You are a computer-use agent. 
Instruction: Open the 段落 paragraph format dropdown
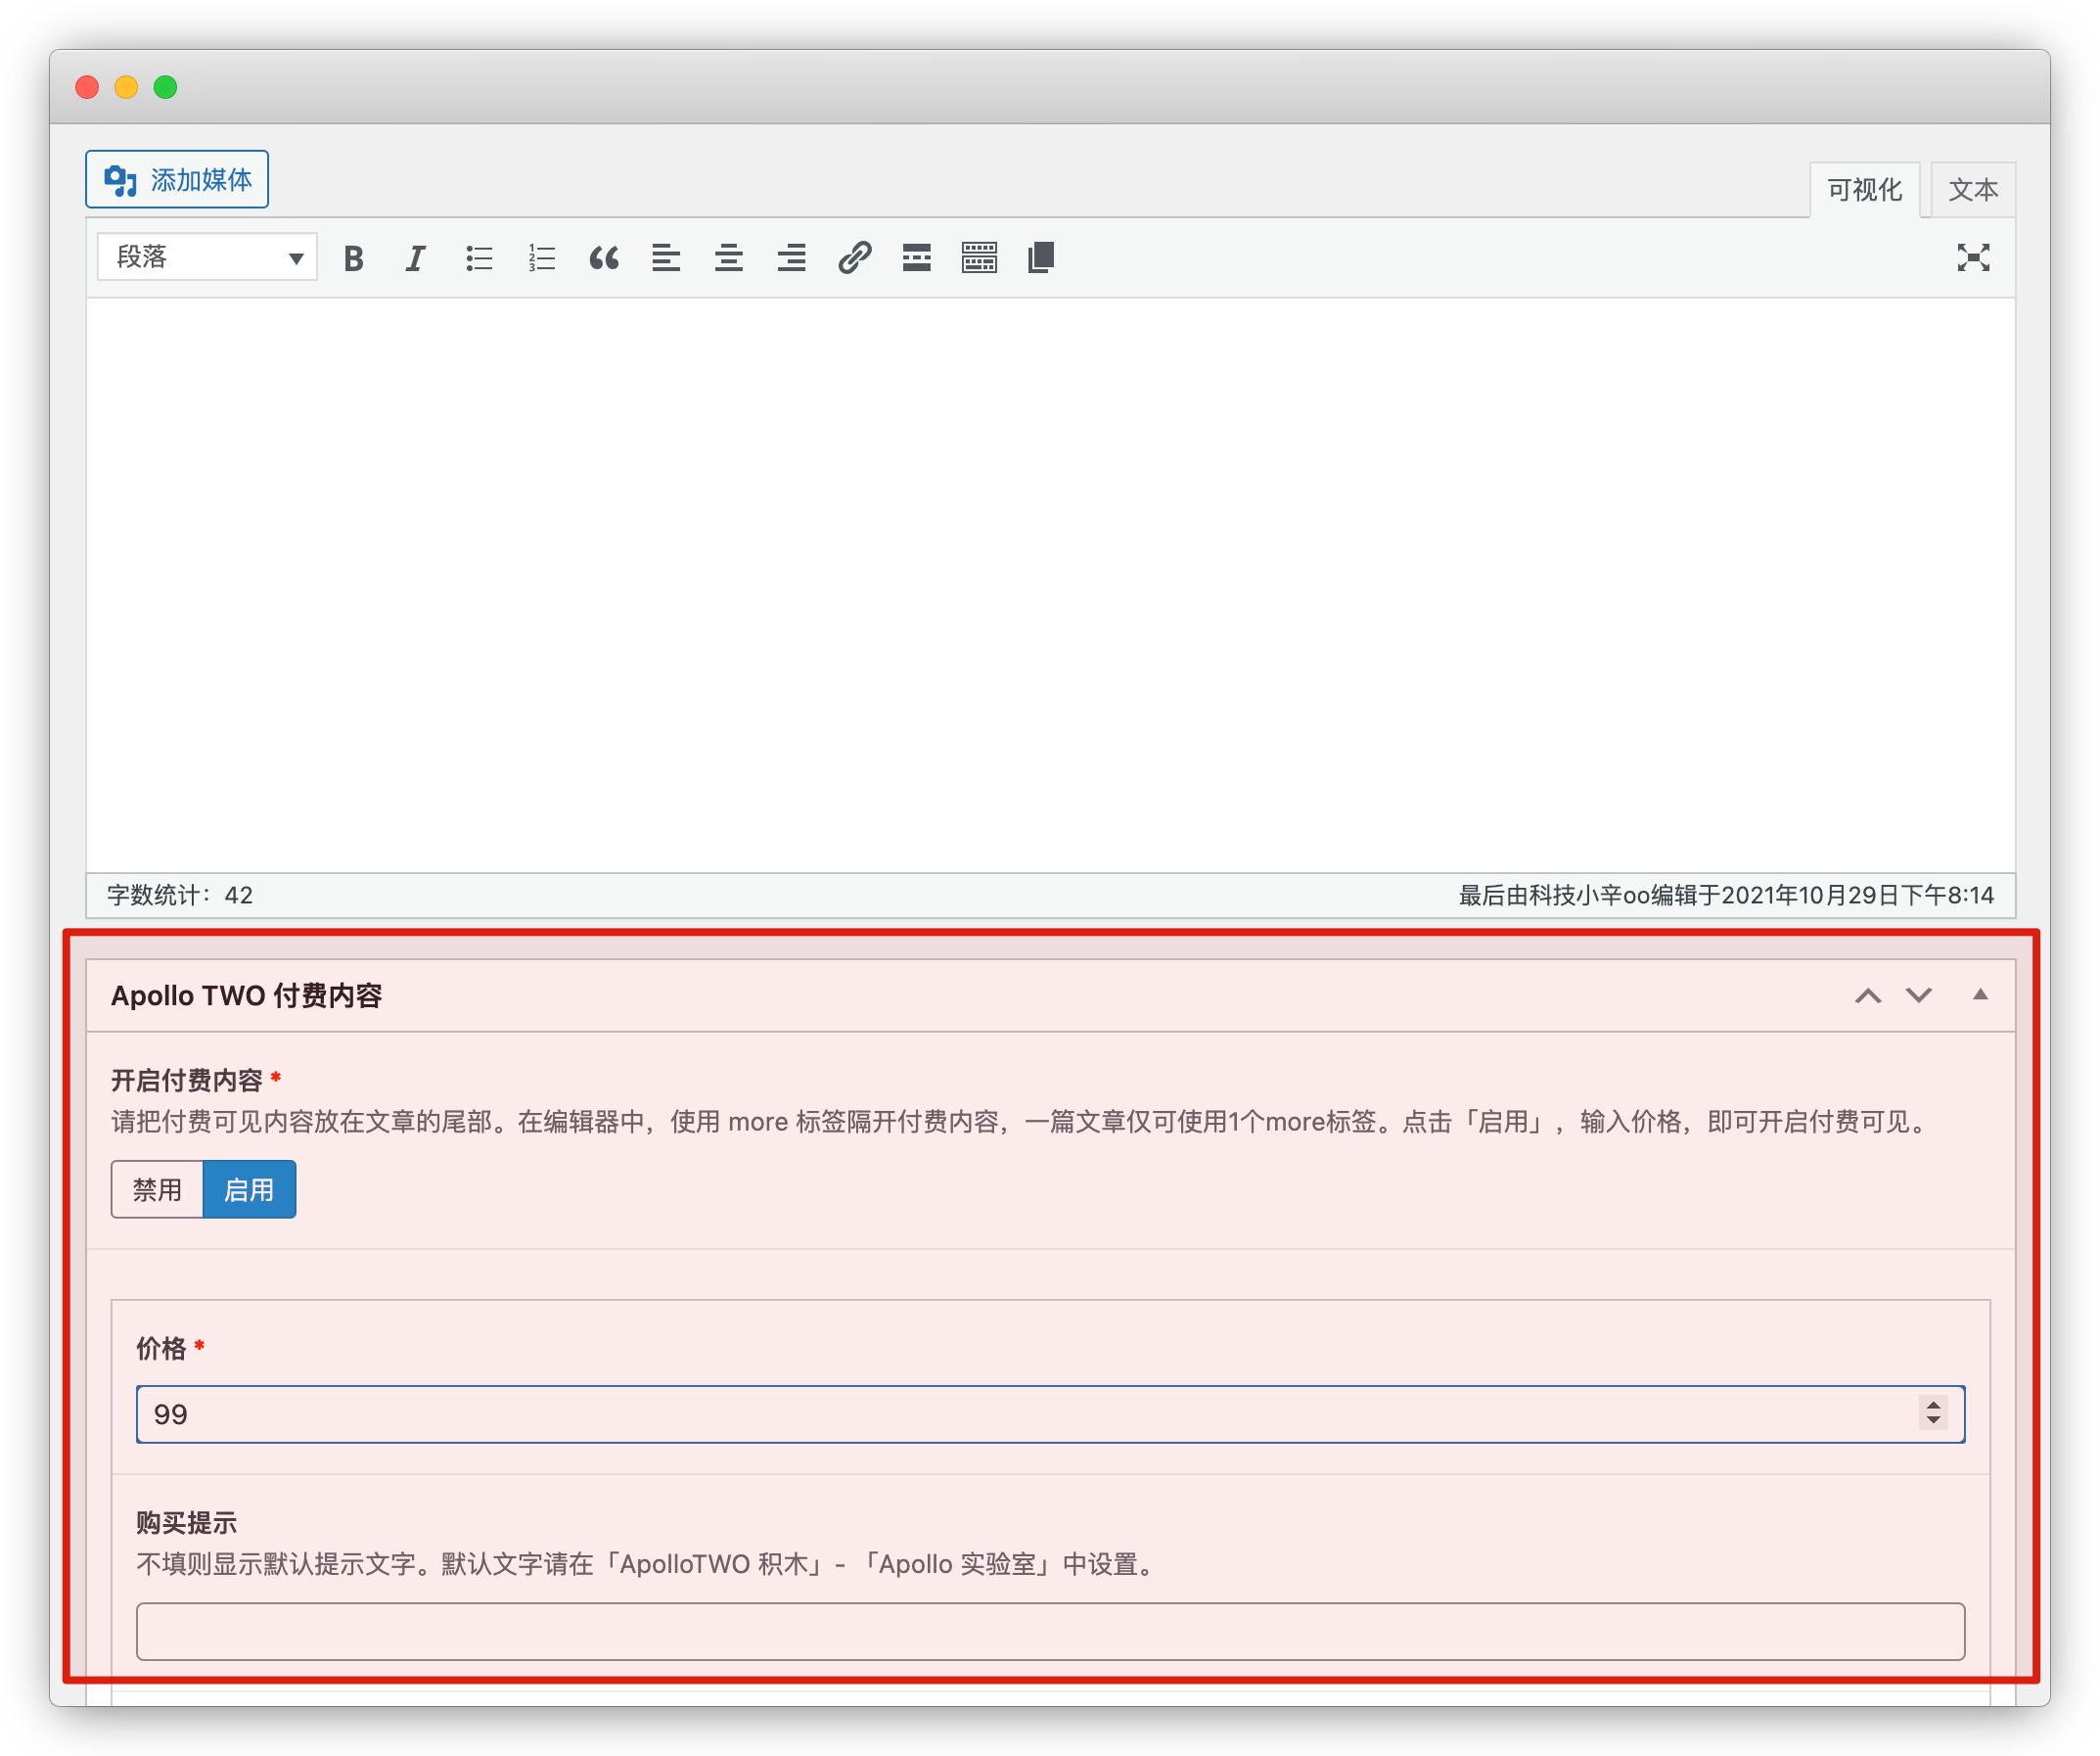tap(208, 258)
